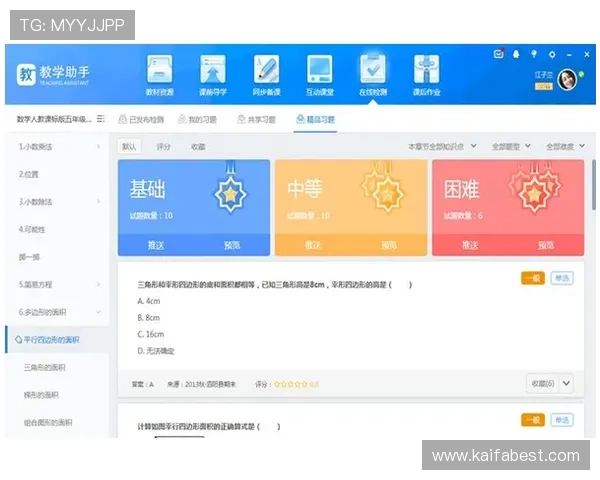Click the 单选 tag on the triangle question
The image size is (600, 480).
tap(562, 278)
